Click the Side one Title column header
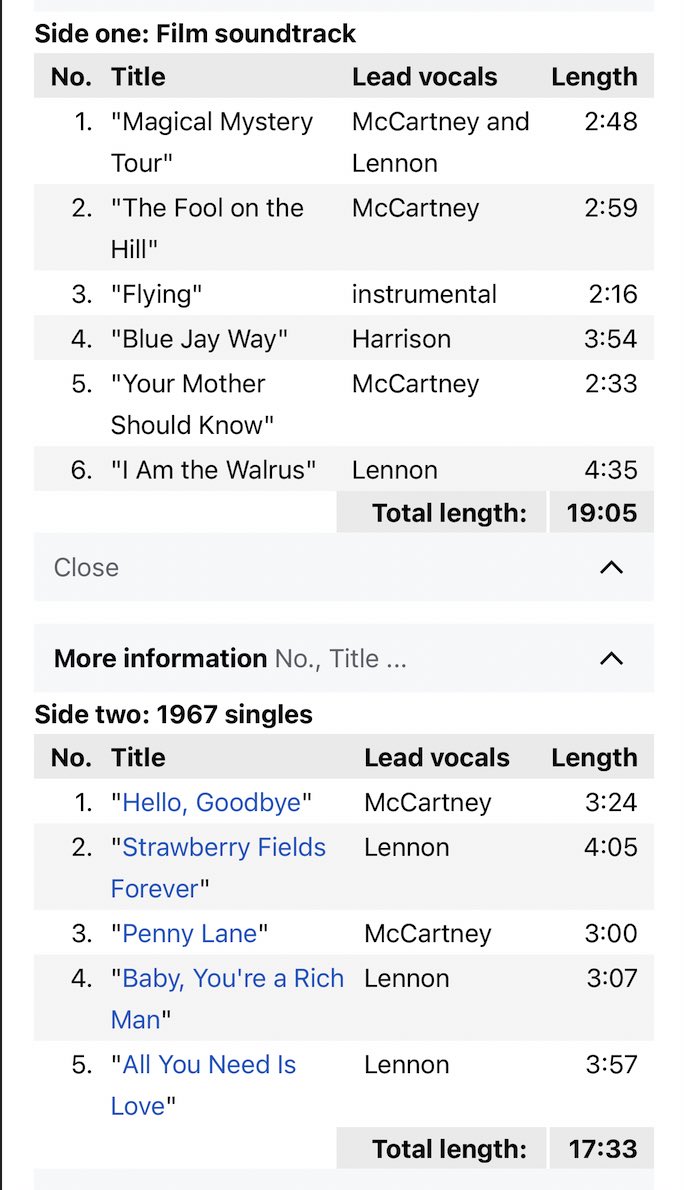The image size is (684, 1190). (138, 77)
